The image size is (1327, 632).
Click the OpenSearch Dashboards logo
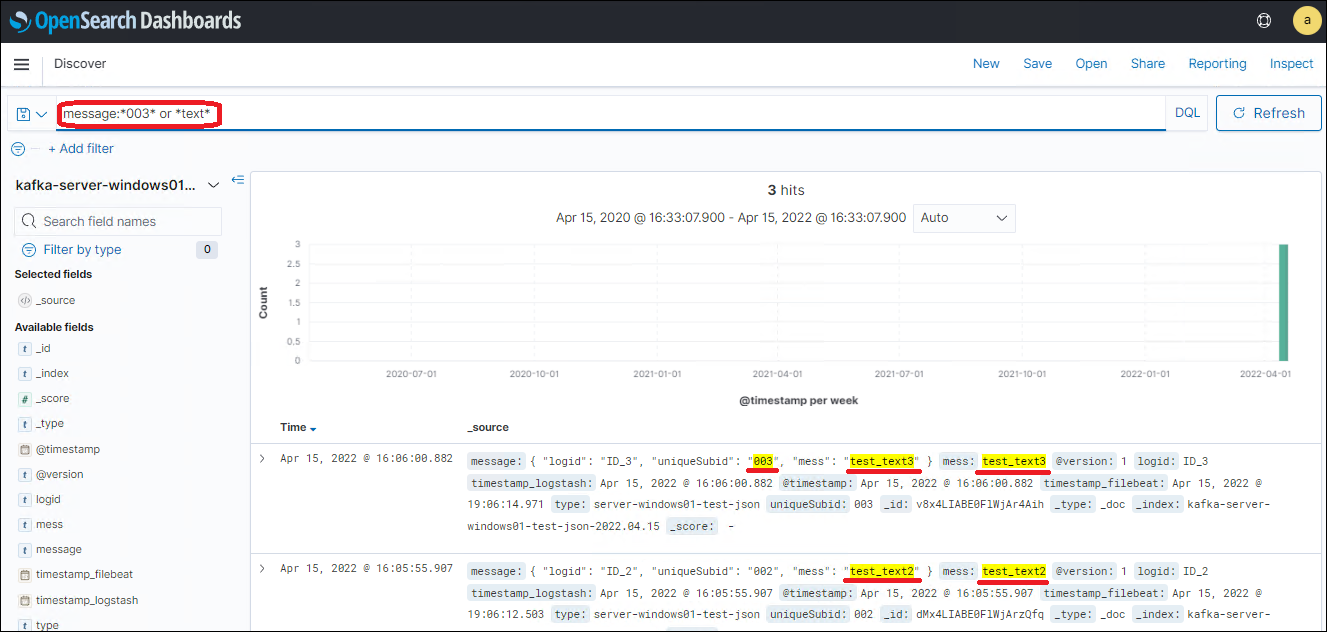tap(126, 20)
